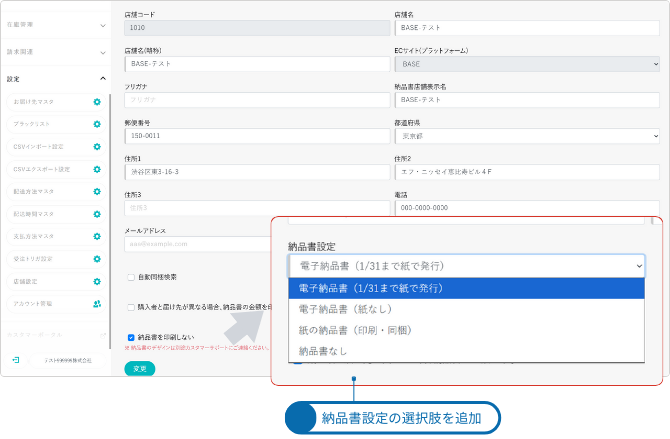This screenshot has height=439, width=670.
Task: Click the empty 住所3 input field
Action: (257, 208)
